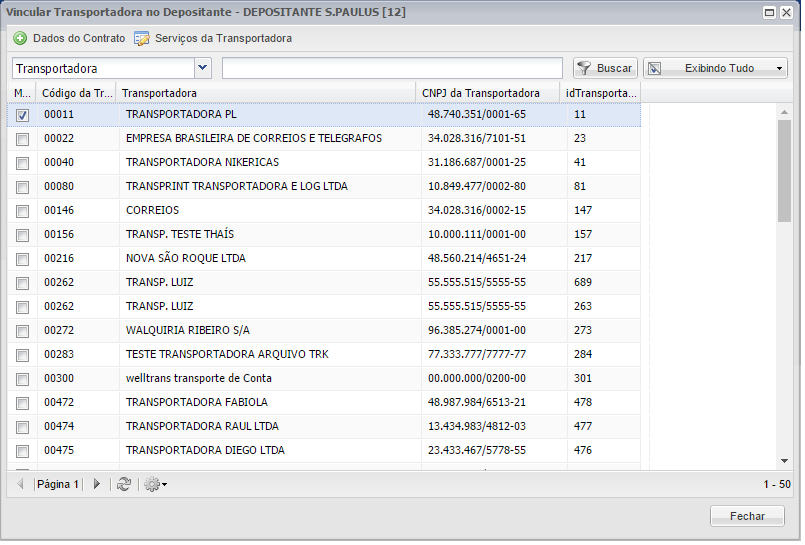This screenshot has width=805, height=545.
Task: Maximize the Vincular Transportadora window
Action: (769, 12)
